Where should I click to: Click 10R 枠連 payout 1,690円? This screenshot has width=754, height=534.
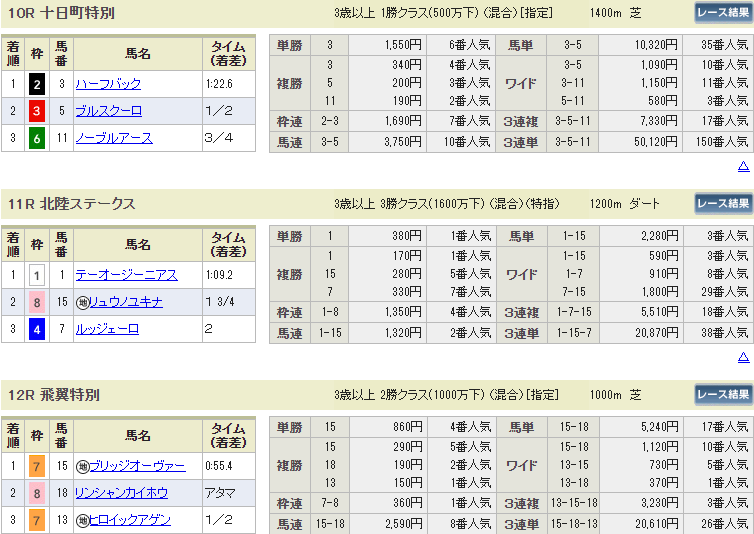(x=403, y=121)
